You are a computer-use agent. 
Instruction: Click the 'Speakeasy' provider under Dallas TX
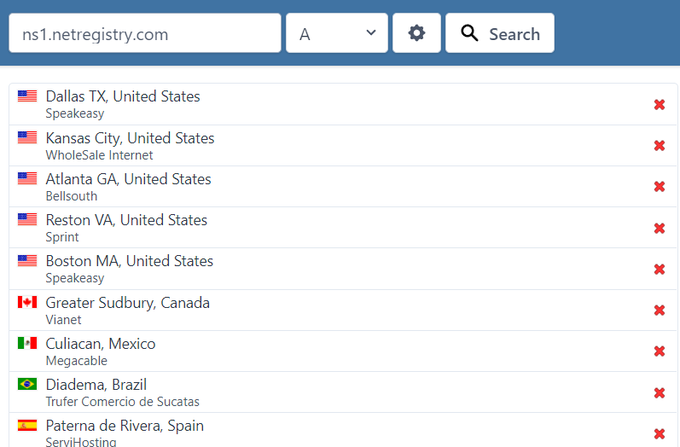click(75, 114)
